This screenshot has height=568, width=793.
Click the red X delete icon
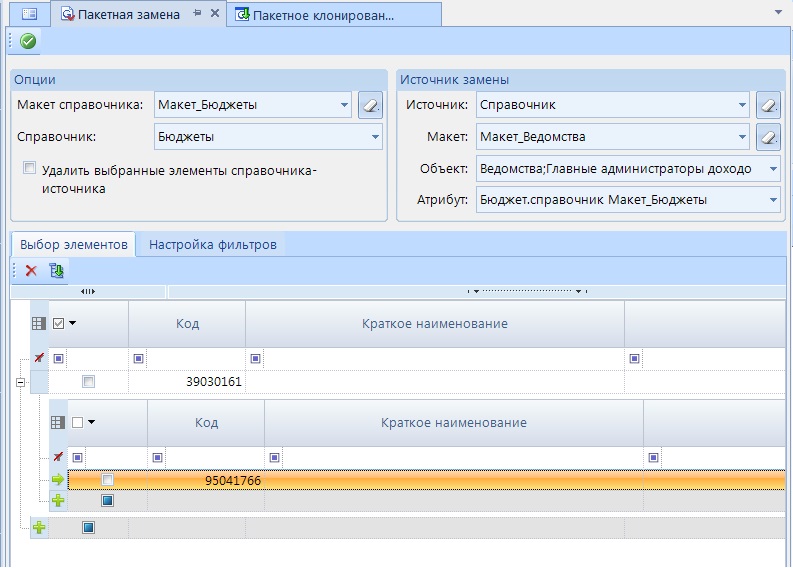click(31, 270)
